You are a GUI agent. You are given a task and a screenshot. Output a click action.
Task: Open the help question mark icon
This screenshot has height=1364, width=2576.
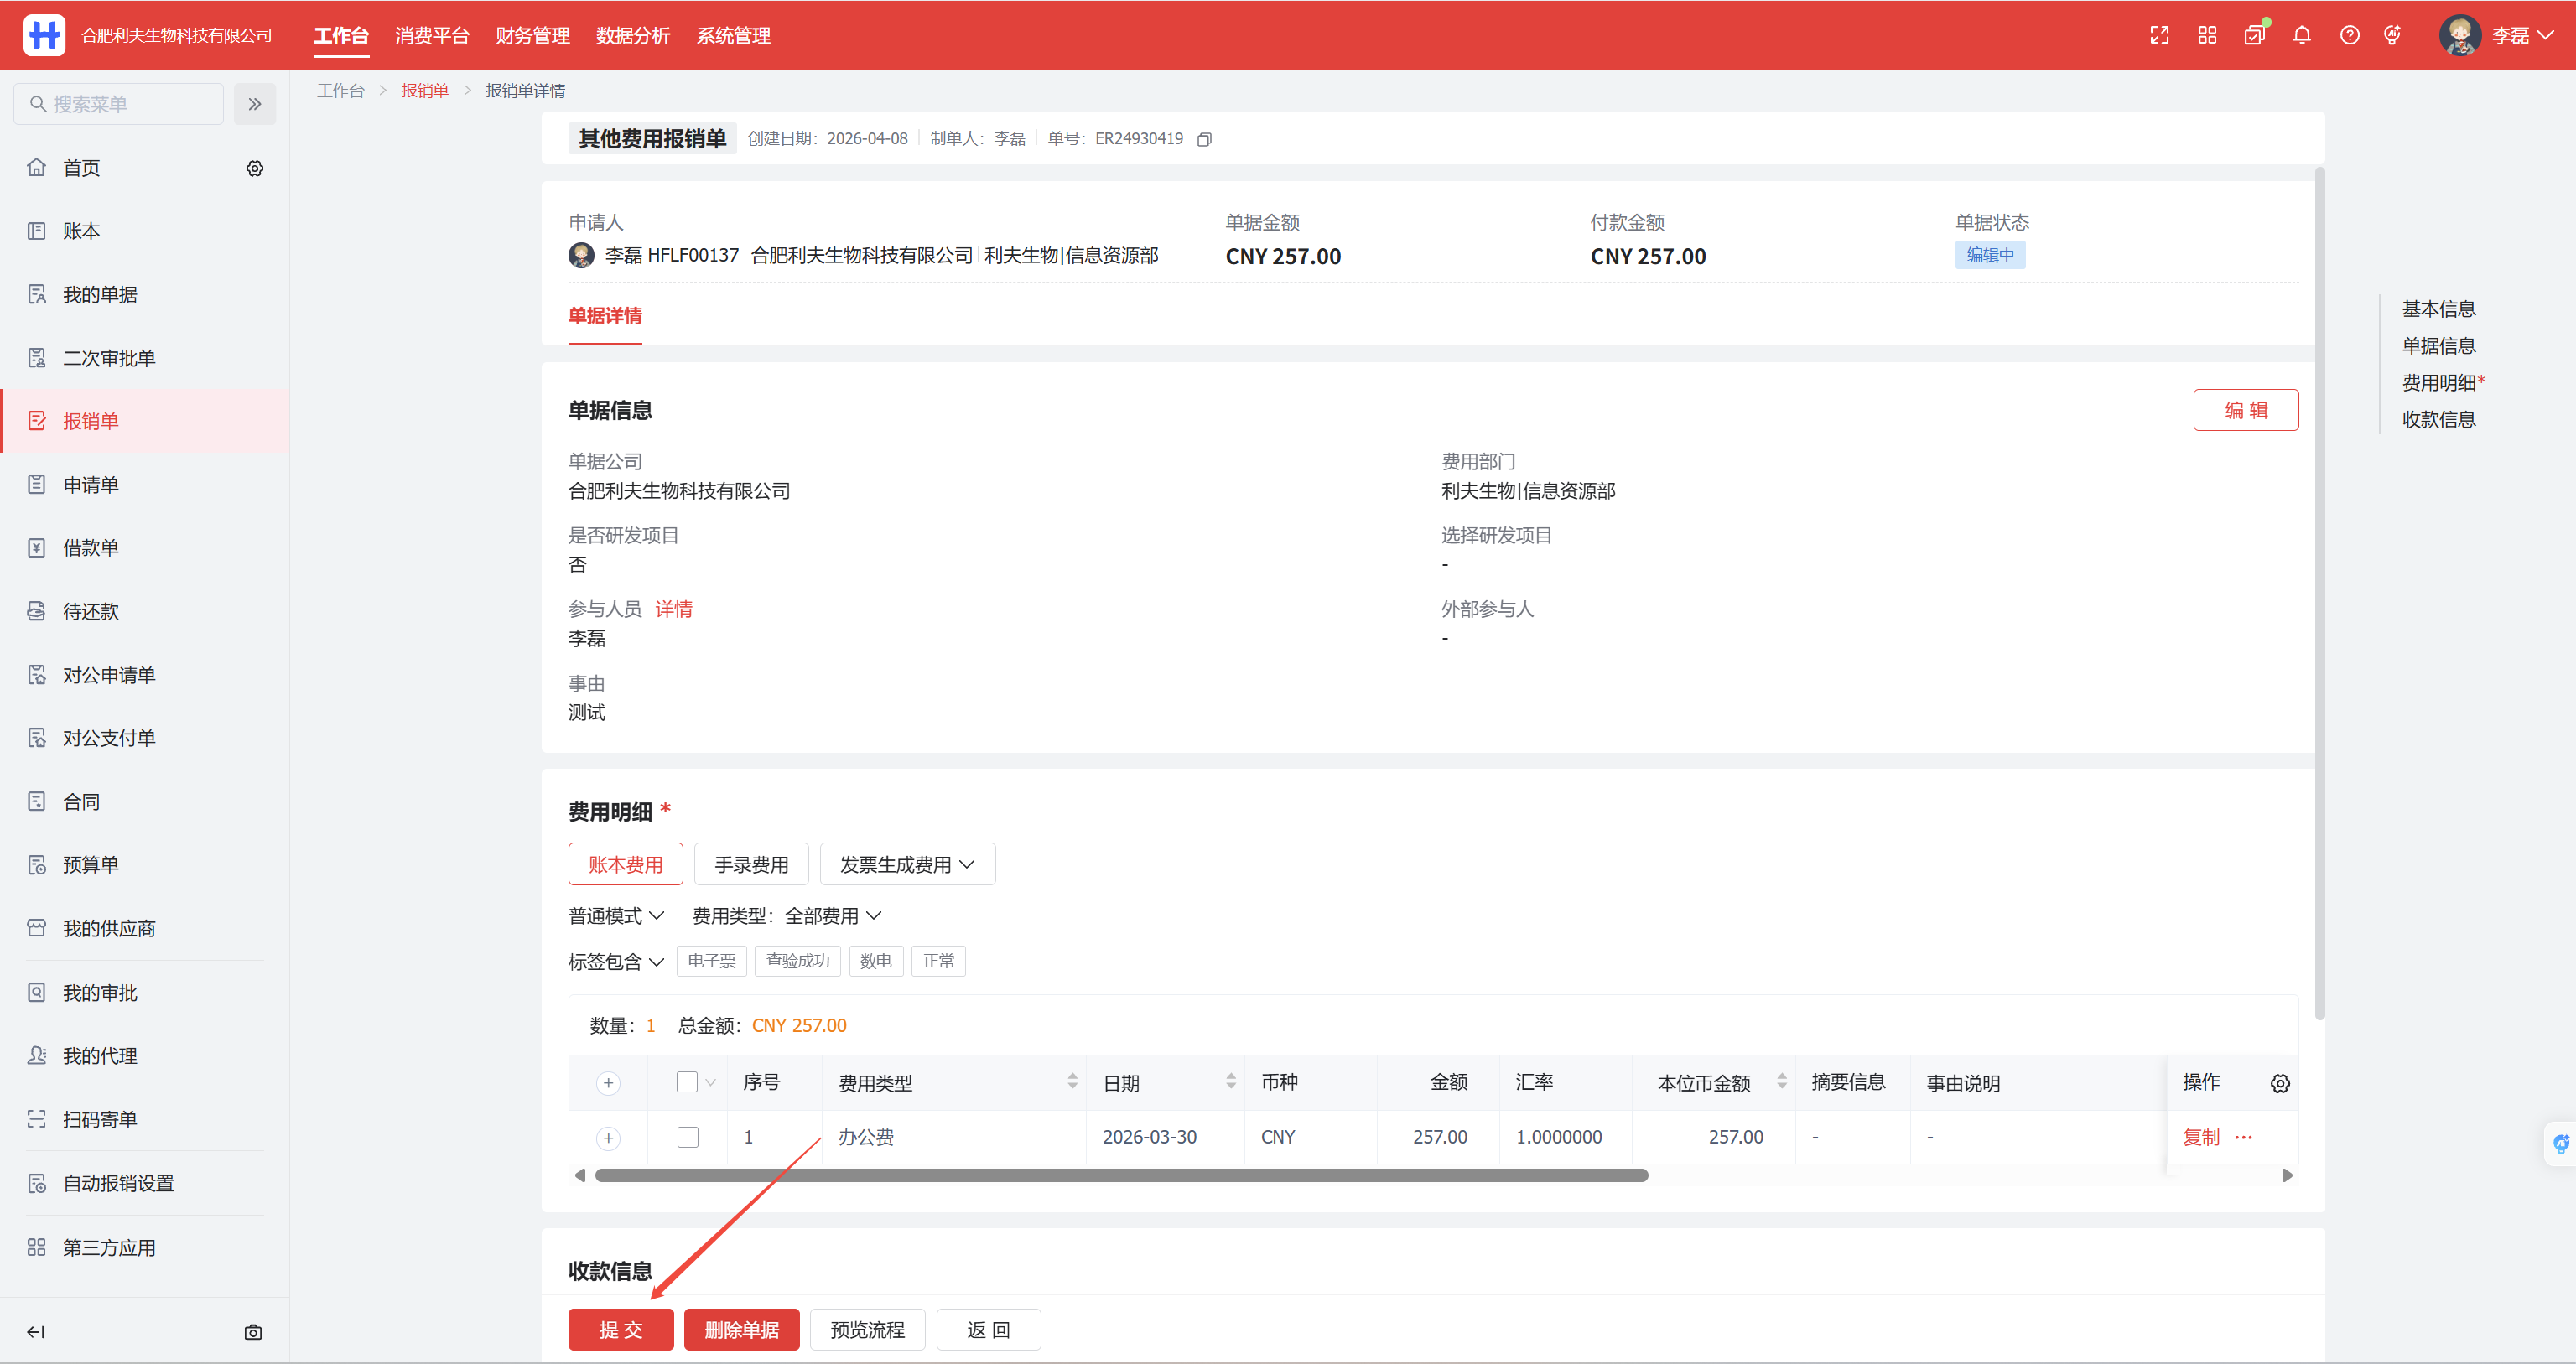pos(2349,36)
